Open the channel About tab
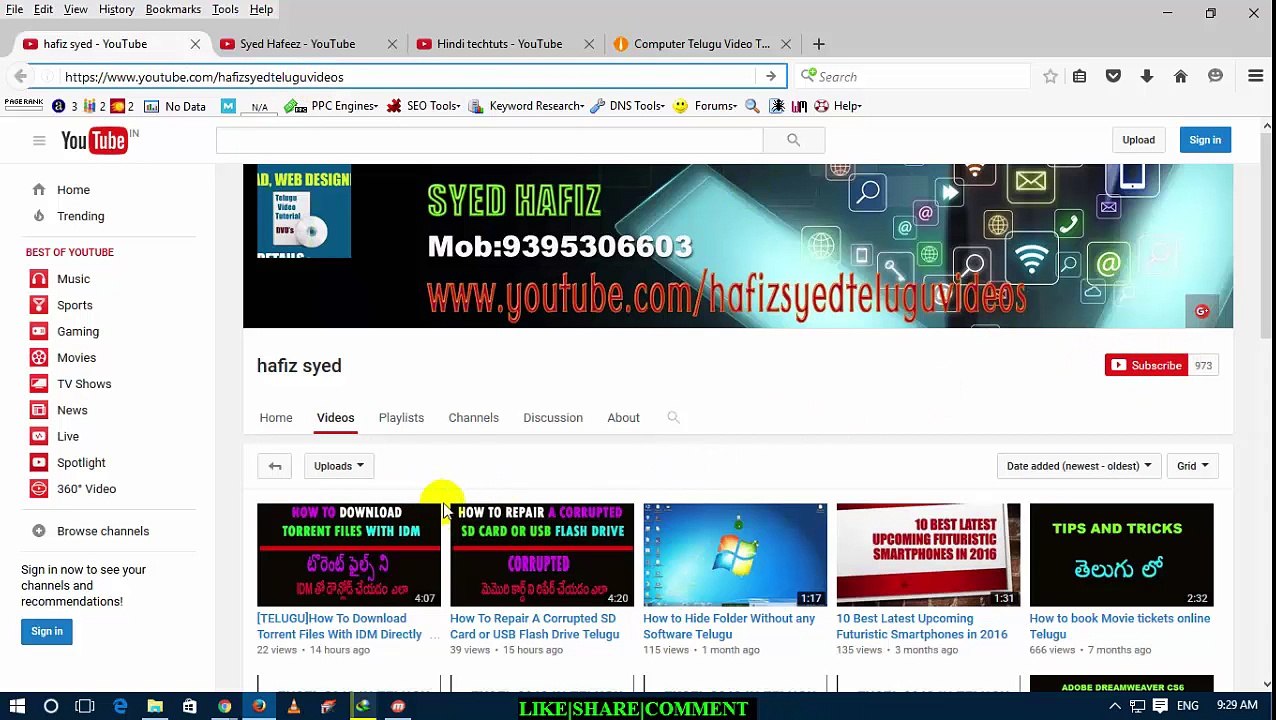 pyautogui.click(x=623, y=418)
